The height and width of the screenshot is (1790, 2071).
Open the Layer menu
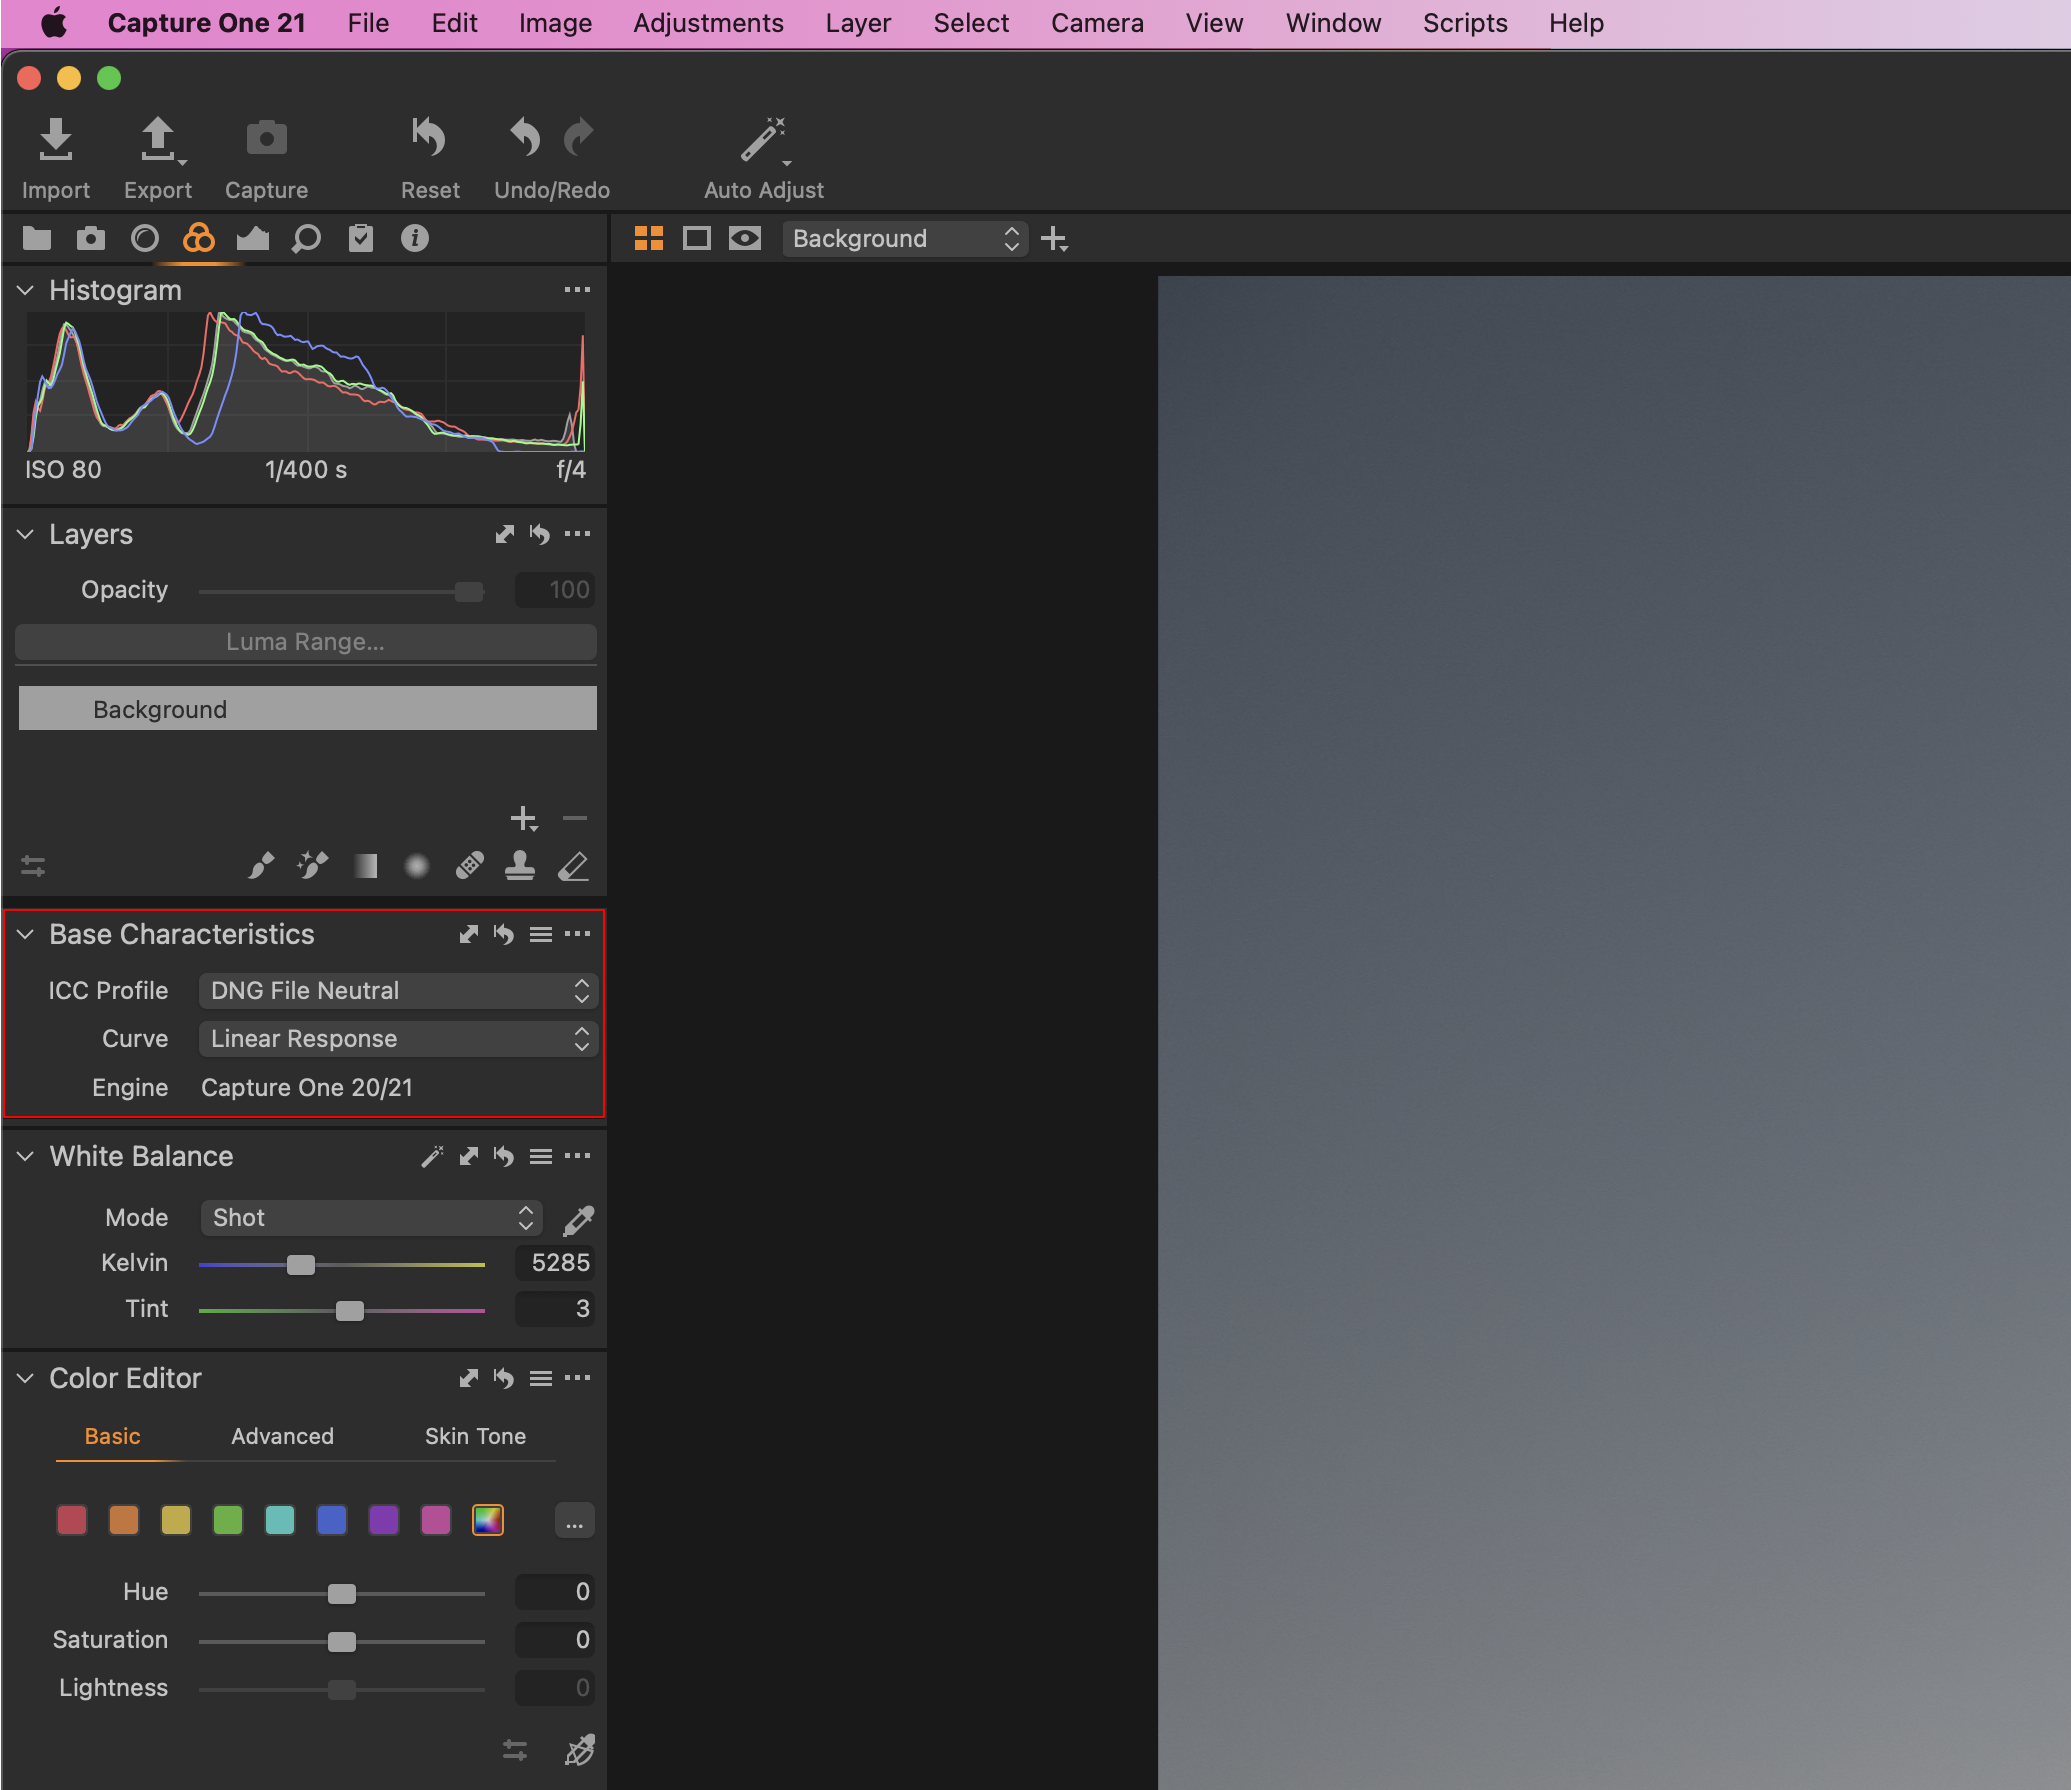(858, 23)
